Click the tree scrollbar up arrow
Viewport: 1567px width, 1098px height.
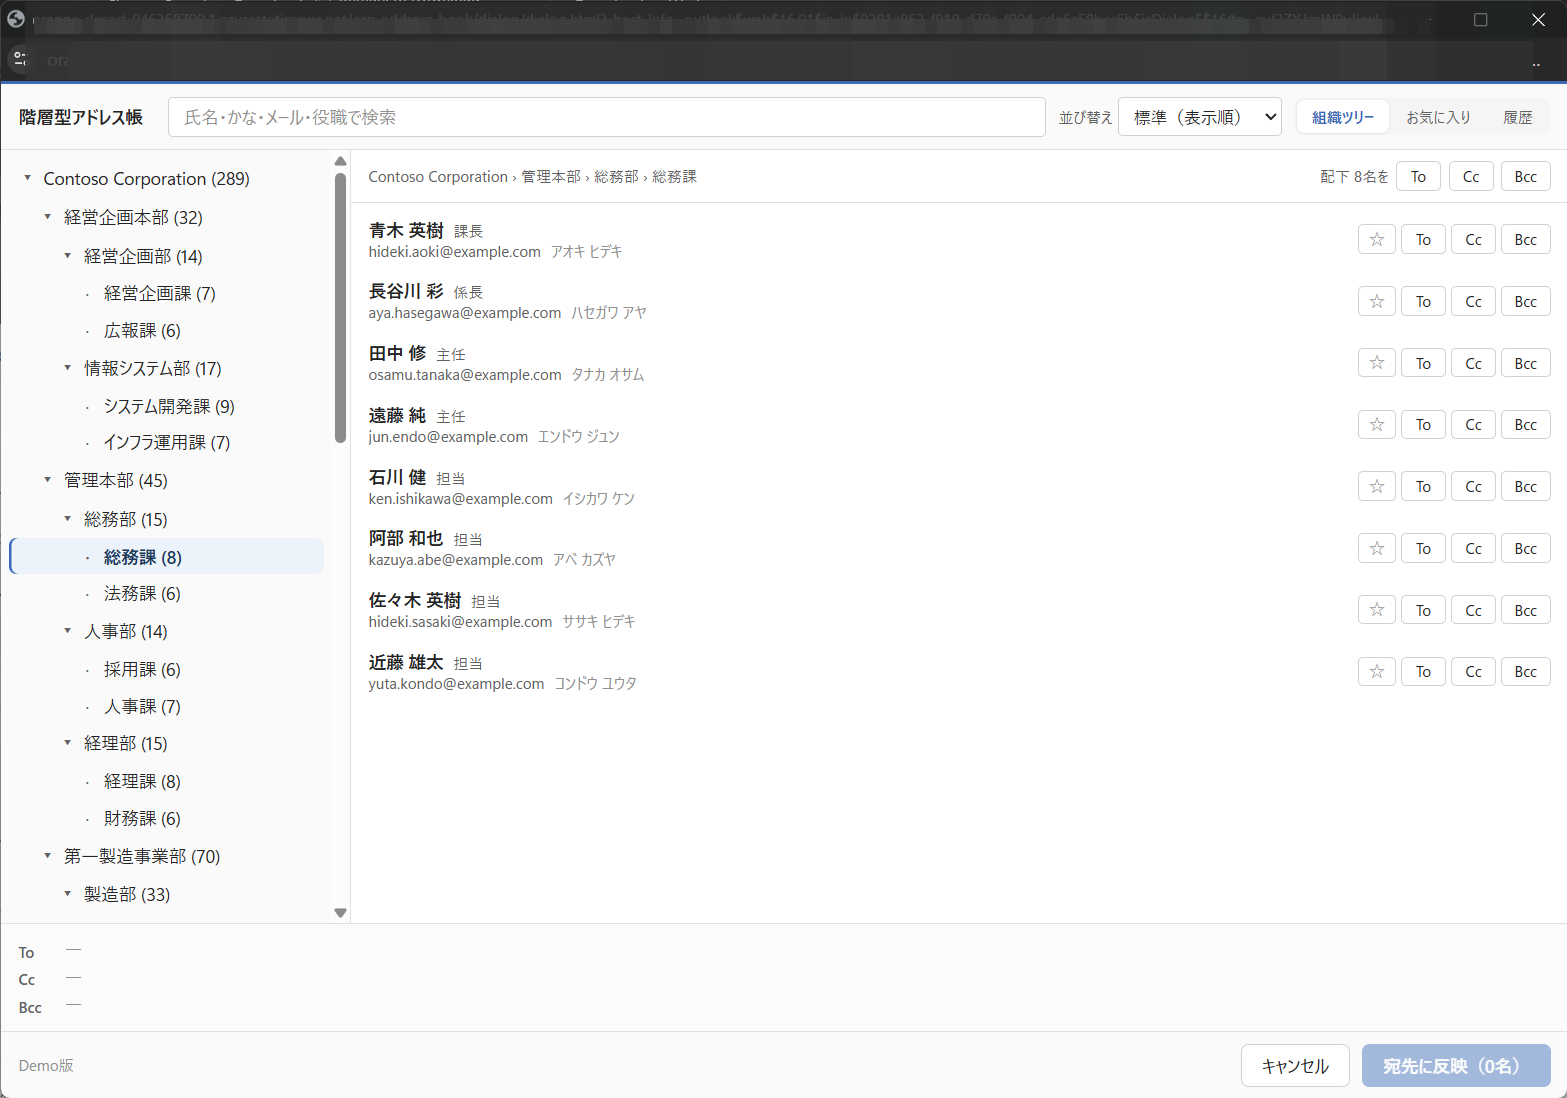click(340, 161)
